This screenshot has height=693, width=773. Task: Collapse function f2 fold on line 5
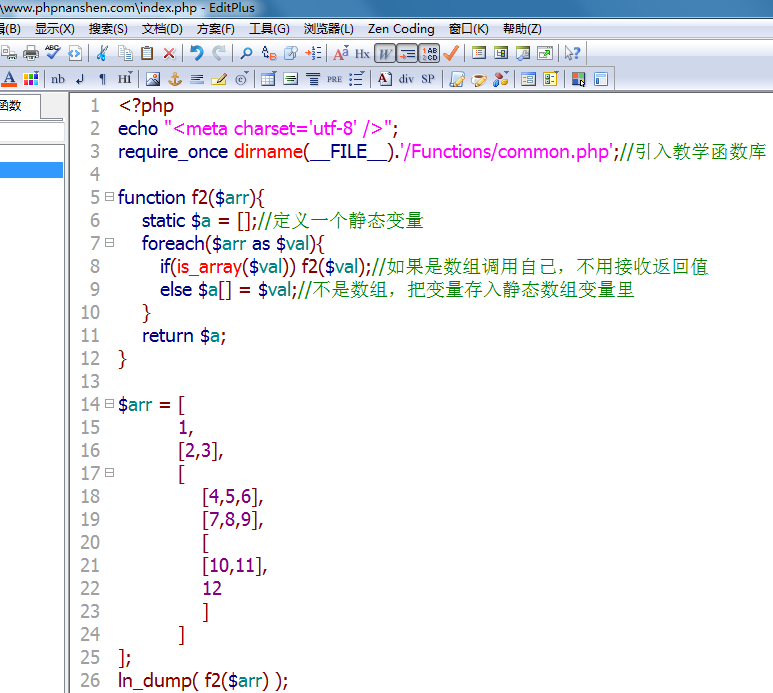tap(109, 197)
